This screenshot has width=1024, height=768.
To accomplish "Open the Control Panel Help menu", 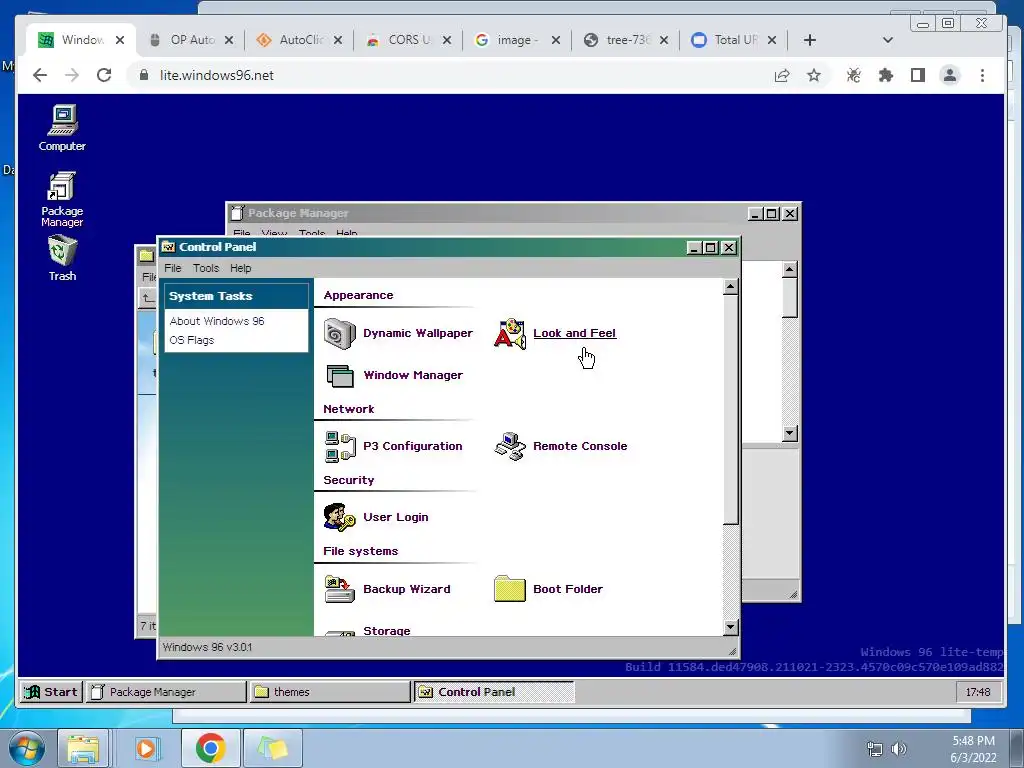I will (x=240, y=268).
